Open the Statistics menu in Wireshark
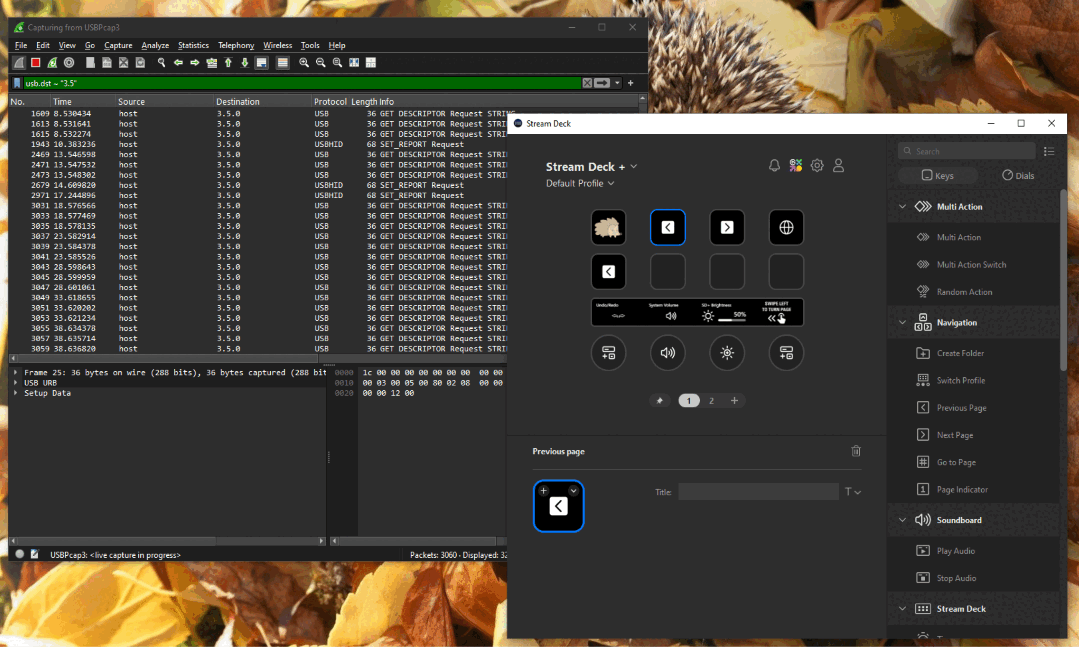1079x647 pixels. (x=193, y=45)
